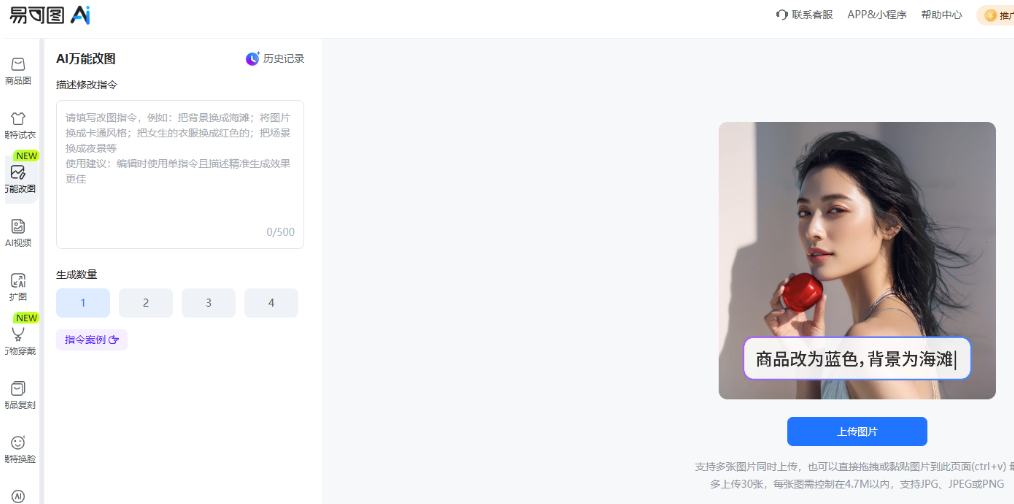Select the 扩图 sidebar icon

pos(18,280)
